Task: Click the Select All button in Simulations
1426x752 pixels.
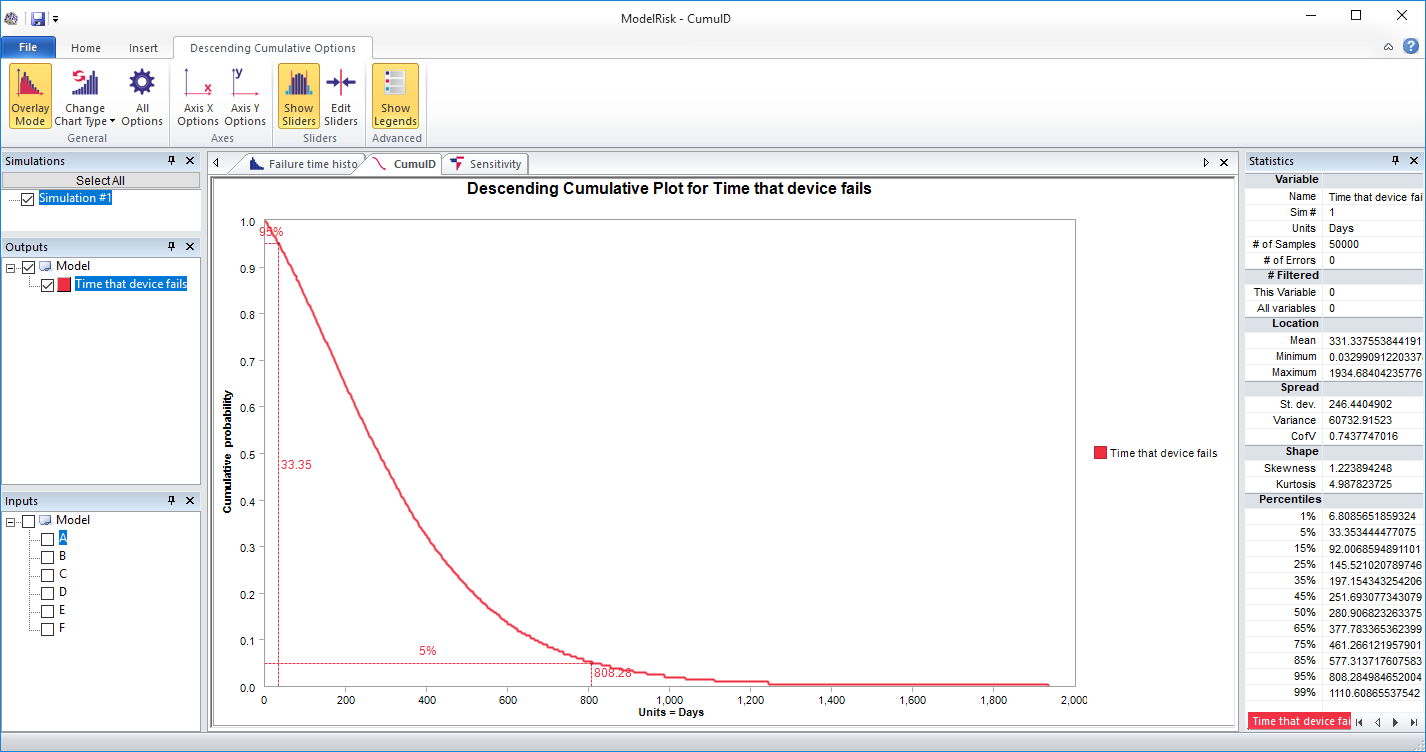Action: point(100,179)
